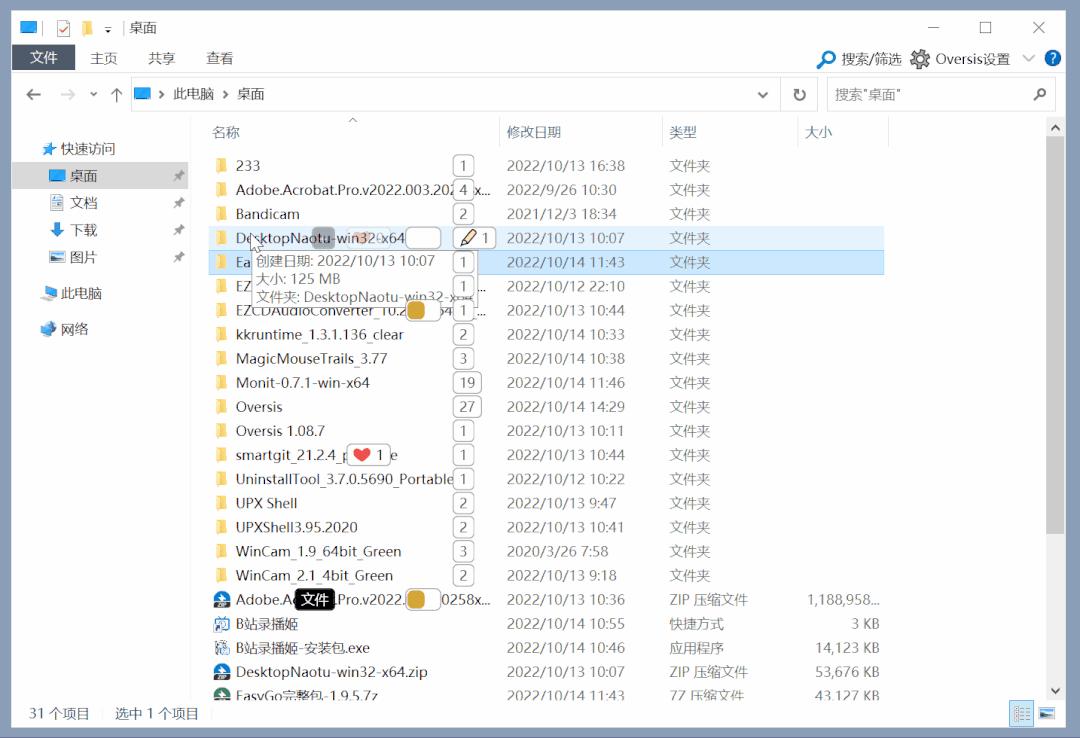Screen dimensions: 1080x738
Task: Go back with the back arrow
Action: (x=33, y=93)
